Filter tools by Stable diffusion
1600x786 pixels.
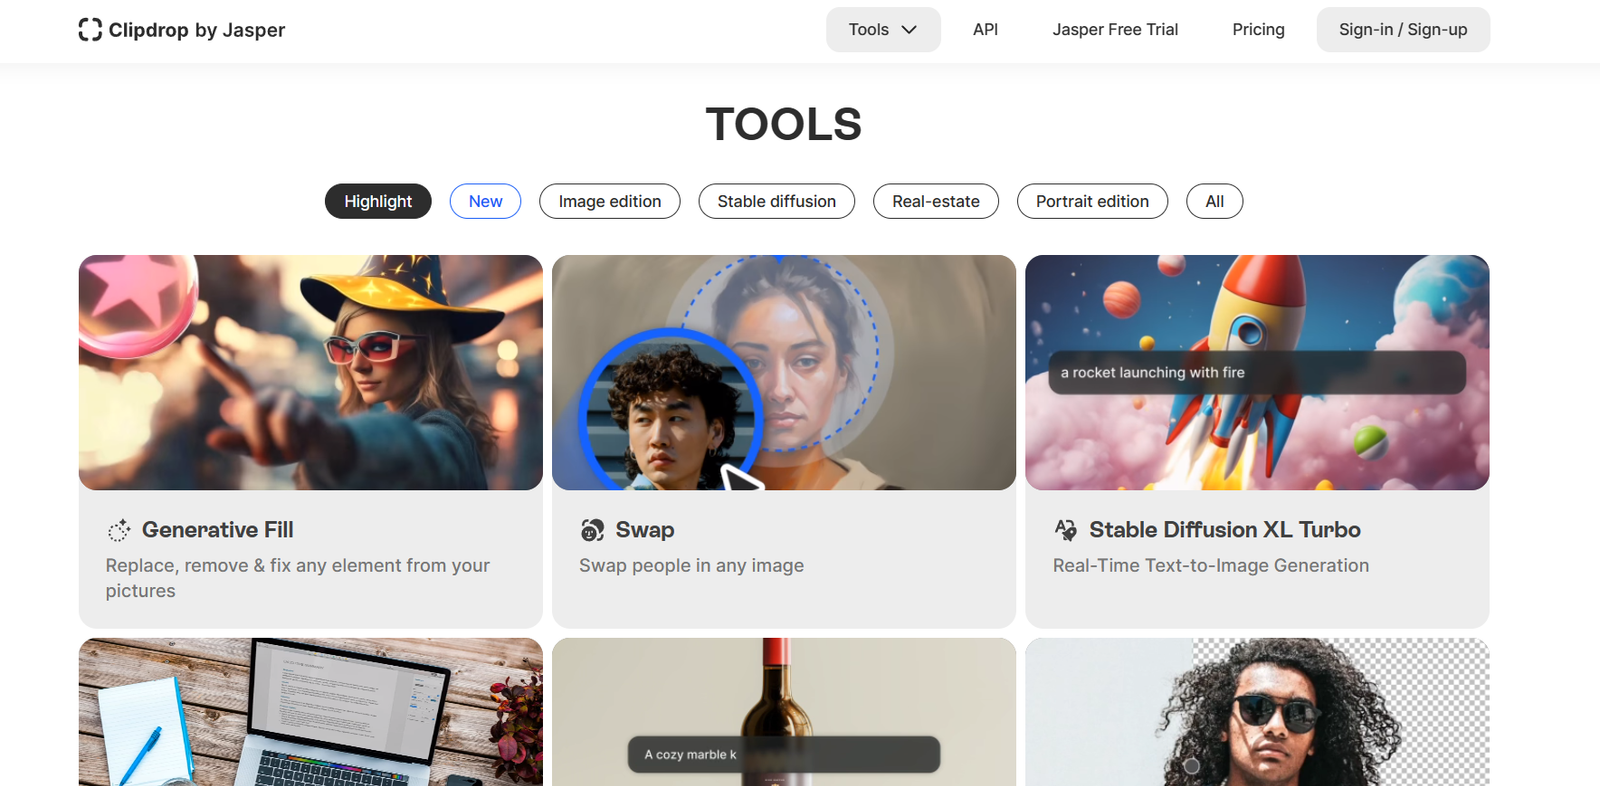tap(776, 201)
